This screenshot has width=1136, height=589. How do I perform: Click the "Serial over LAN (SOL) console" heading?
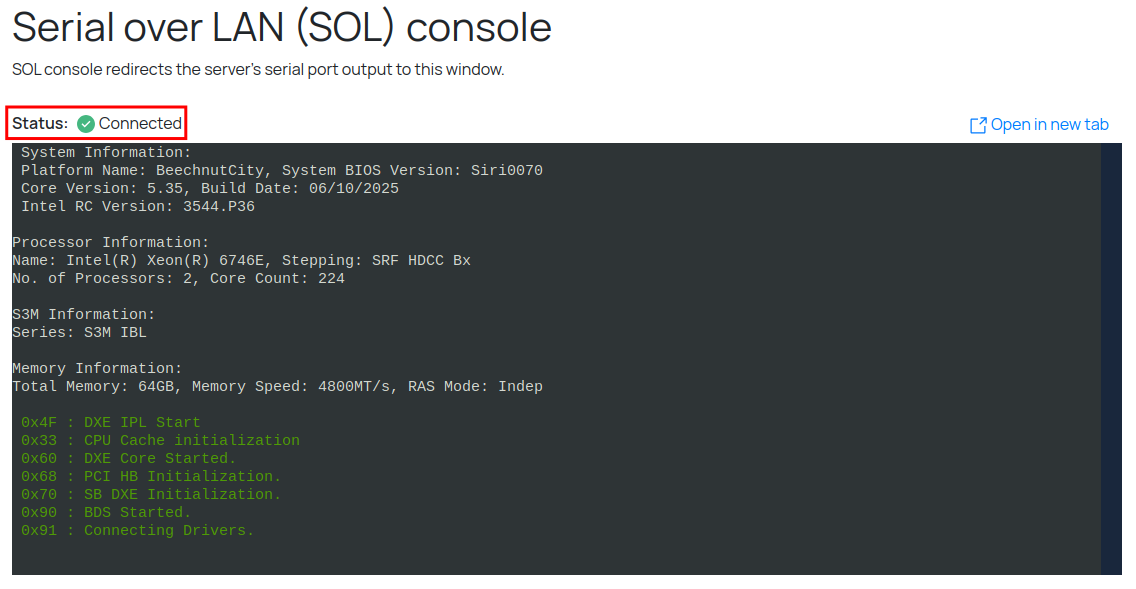[x=282, y=27]
